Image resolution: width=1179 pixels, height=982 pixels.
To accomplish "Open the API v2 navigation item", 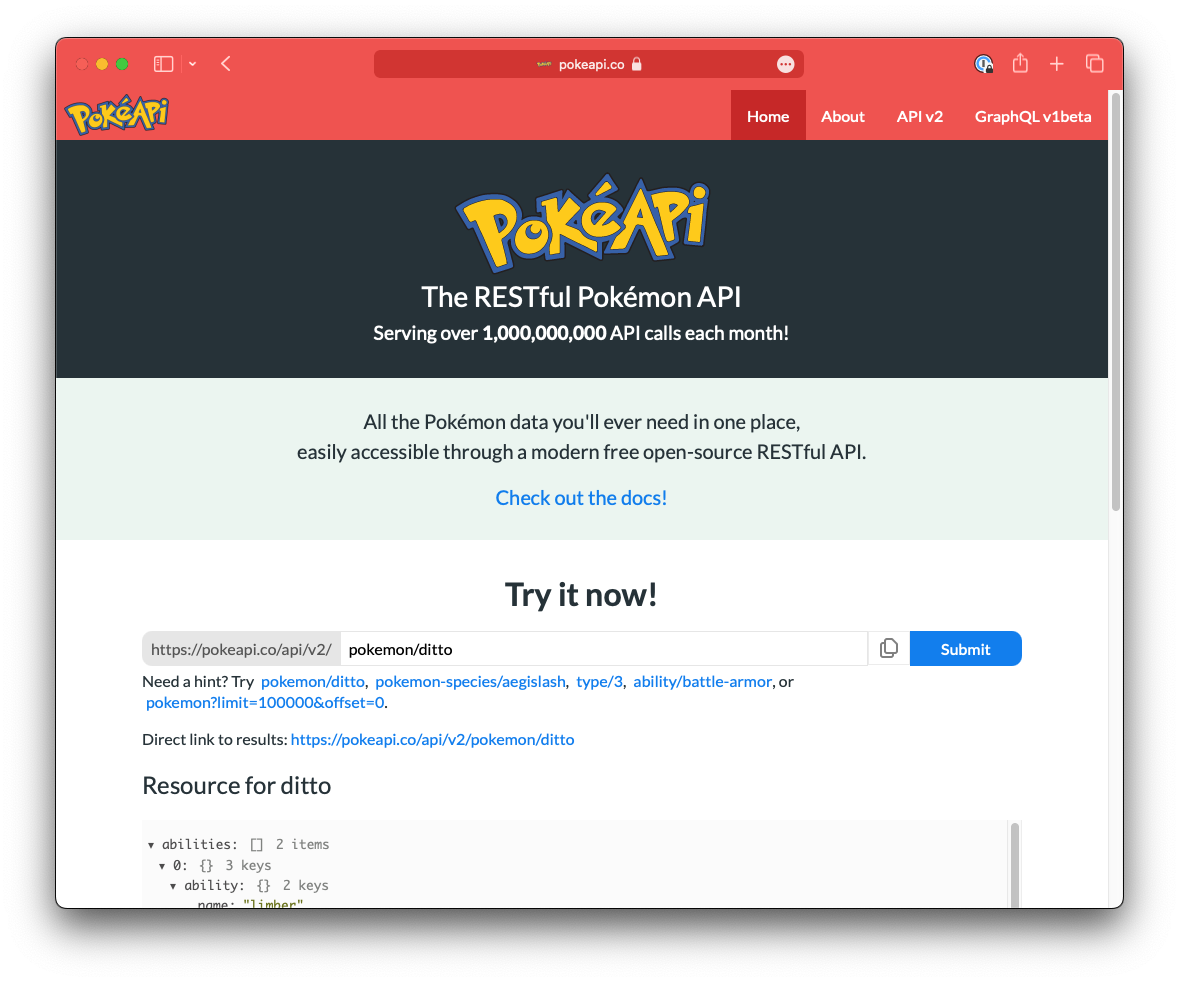I will coord(919,116).
